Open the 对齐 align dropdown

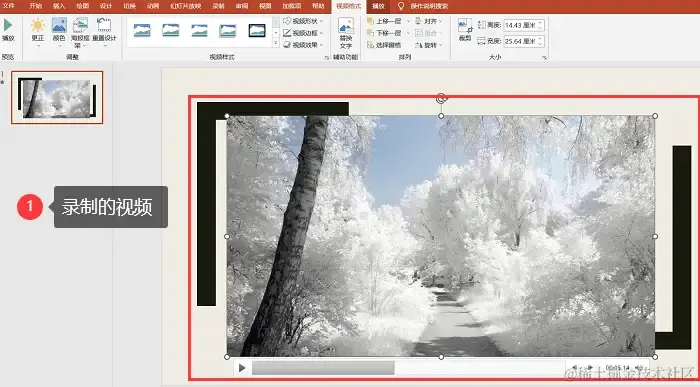coord(429,21)
